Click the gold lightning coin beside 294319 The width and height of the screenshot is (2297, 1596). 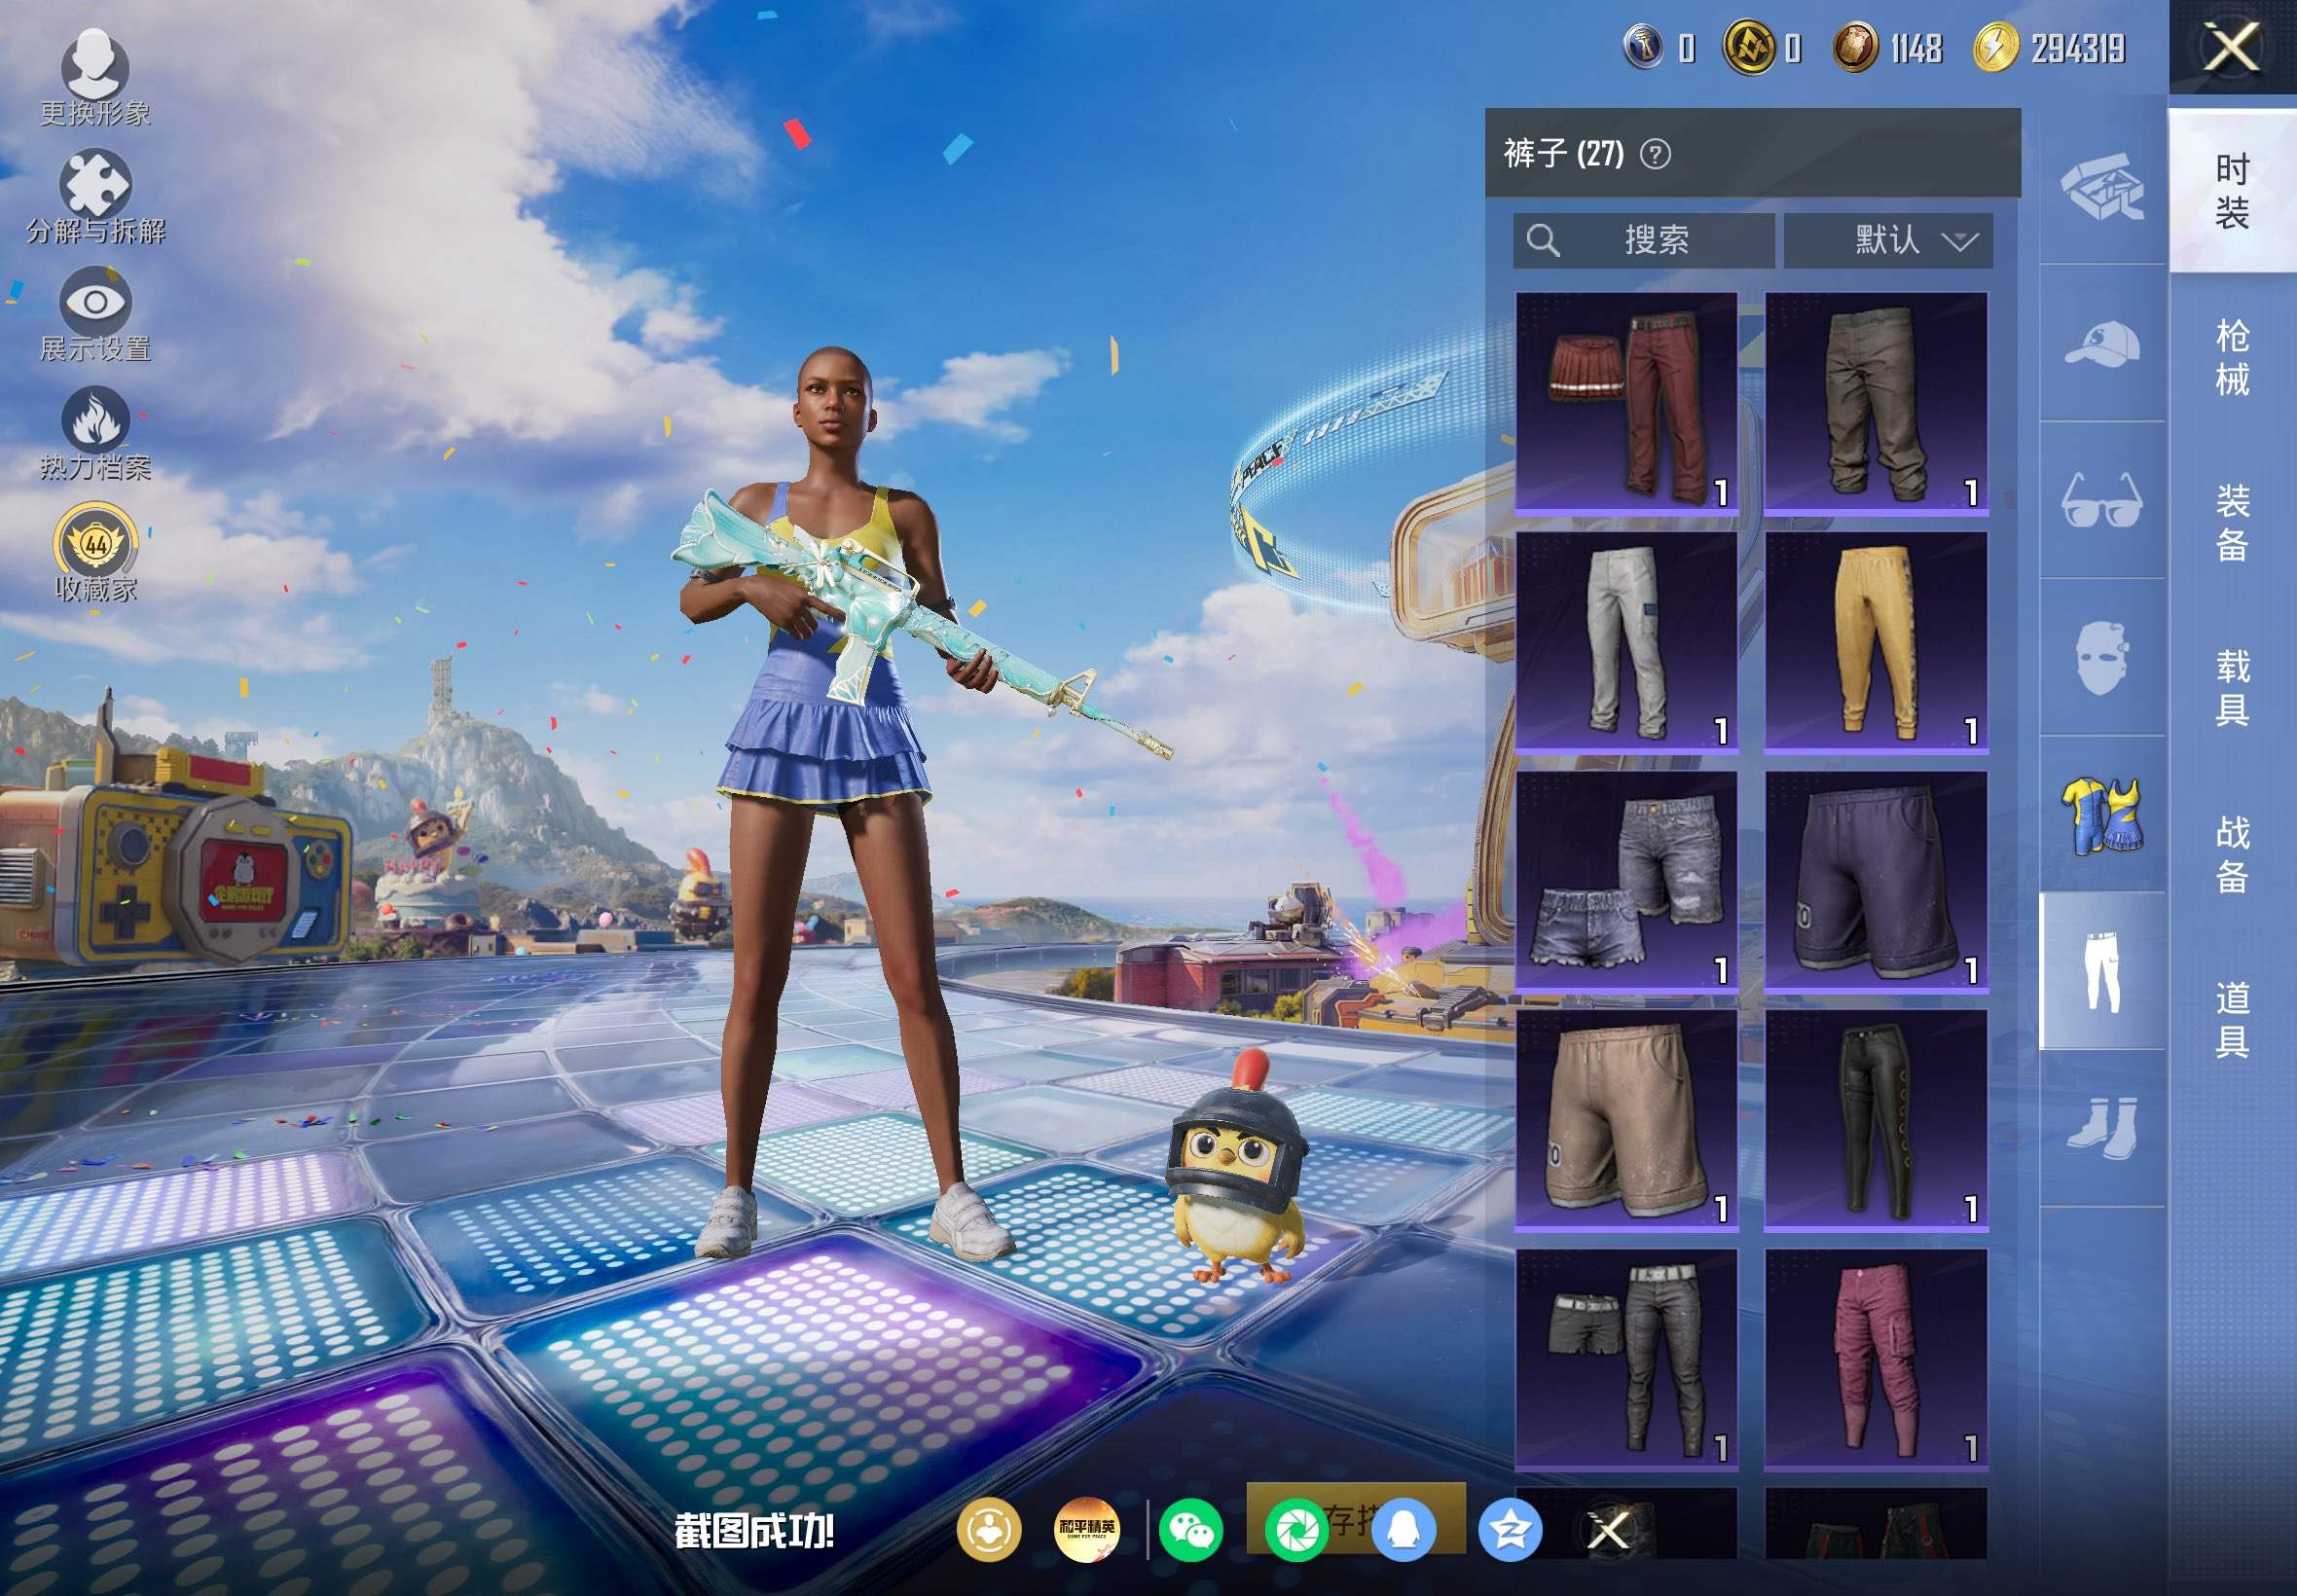coord(1996,47)
